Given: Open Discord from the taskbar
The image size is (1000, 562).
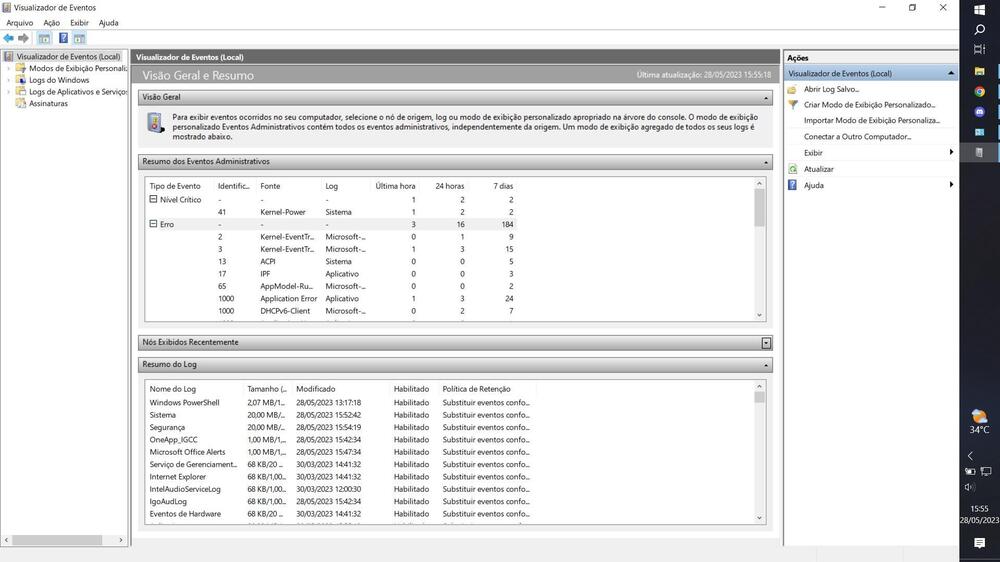Looking at the screenshot, I should [x=979, y=112].
